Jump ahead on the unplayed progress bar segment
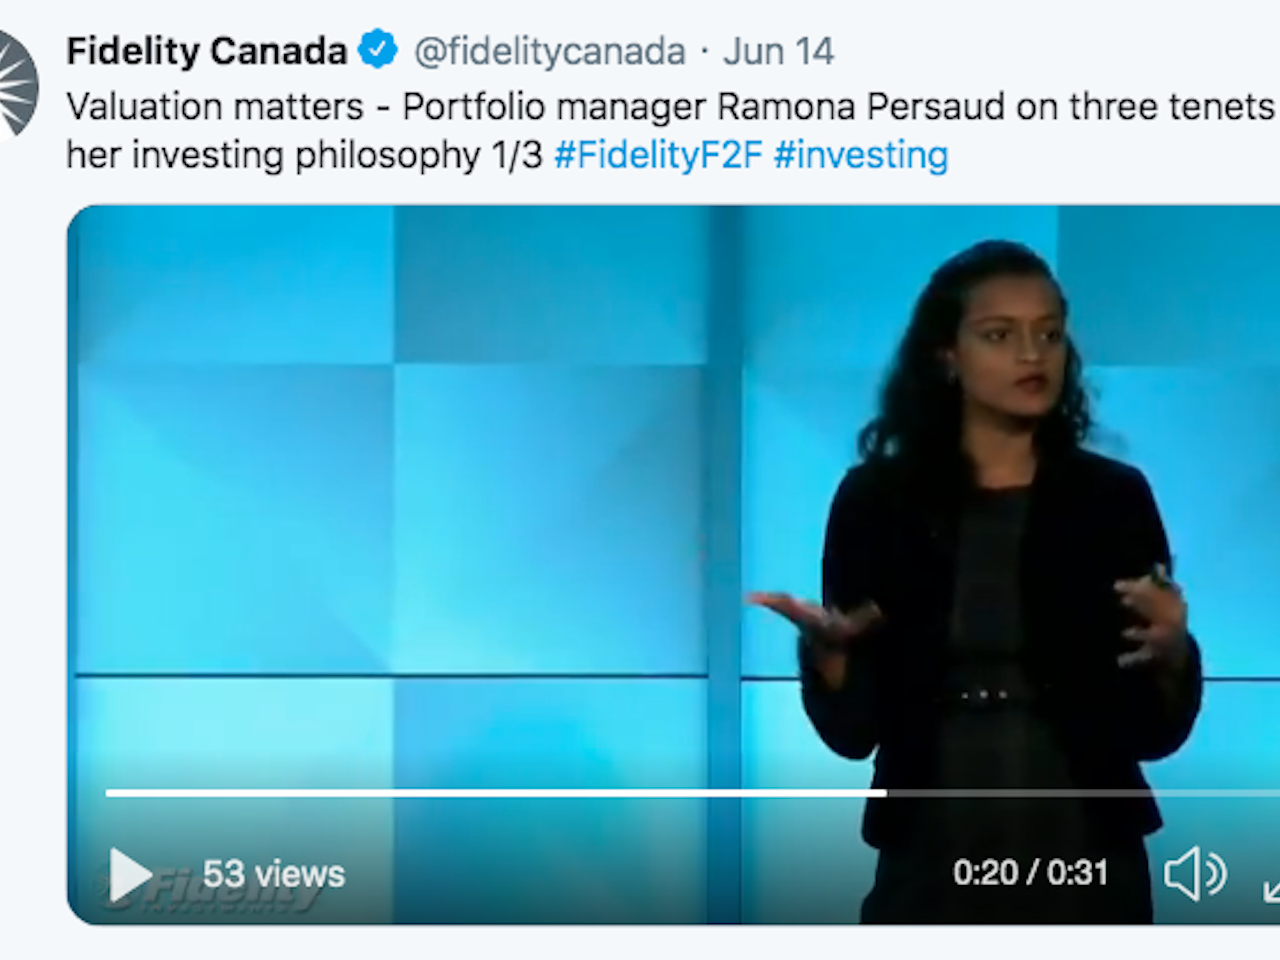This screenshot has height=960, width=1280. [x=1082, y=793]
